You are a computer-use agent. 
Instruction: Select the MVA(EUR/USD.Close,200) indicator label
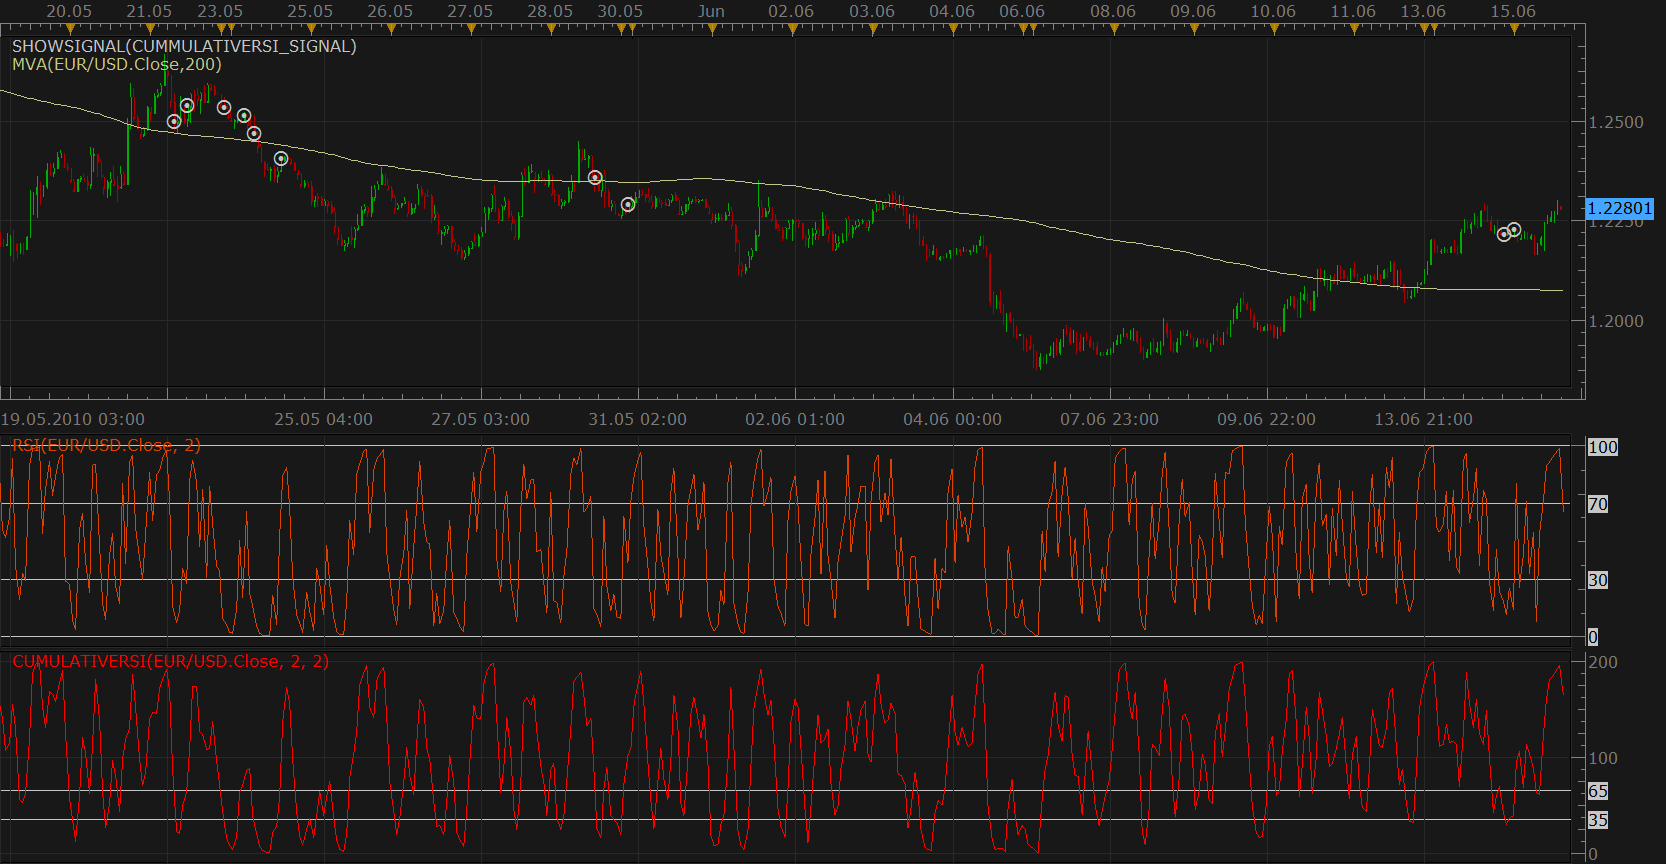point(117,64)
